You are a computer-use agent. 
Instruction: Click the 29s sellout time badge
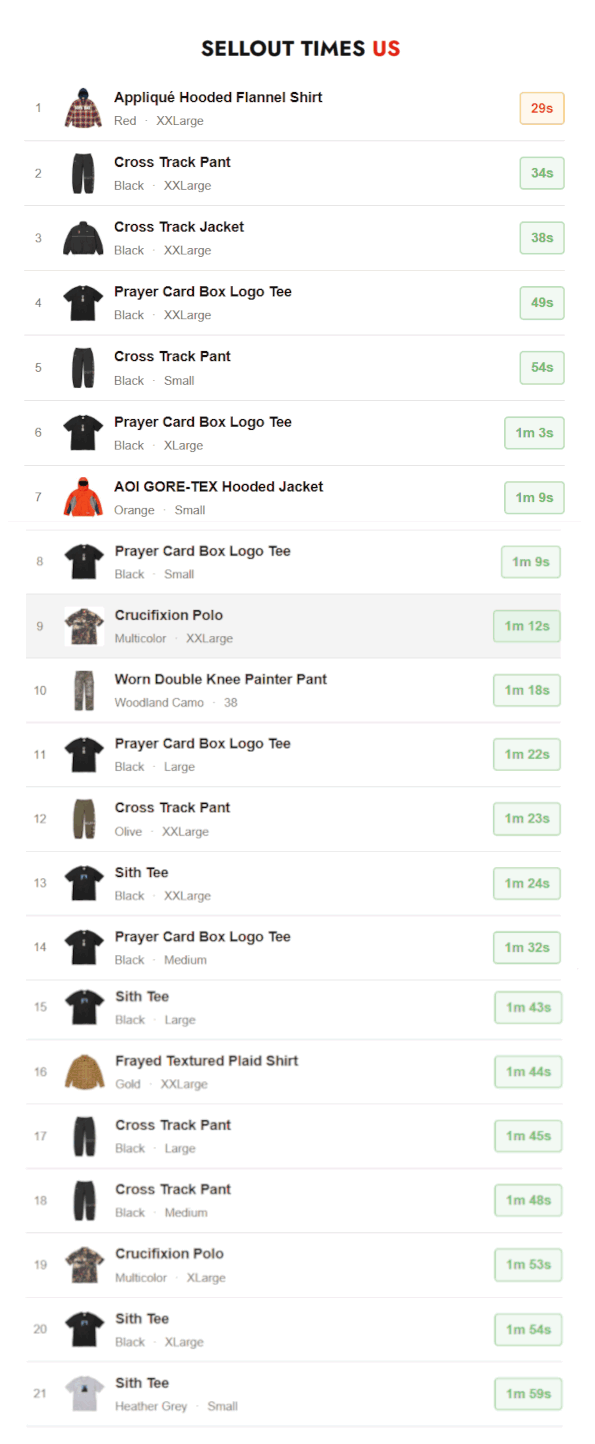[x=542, y=108]
